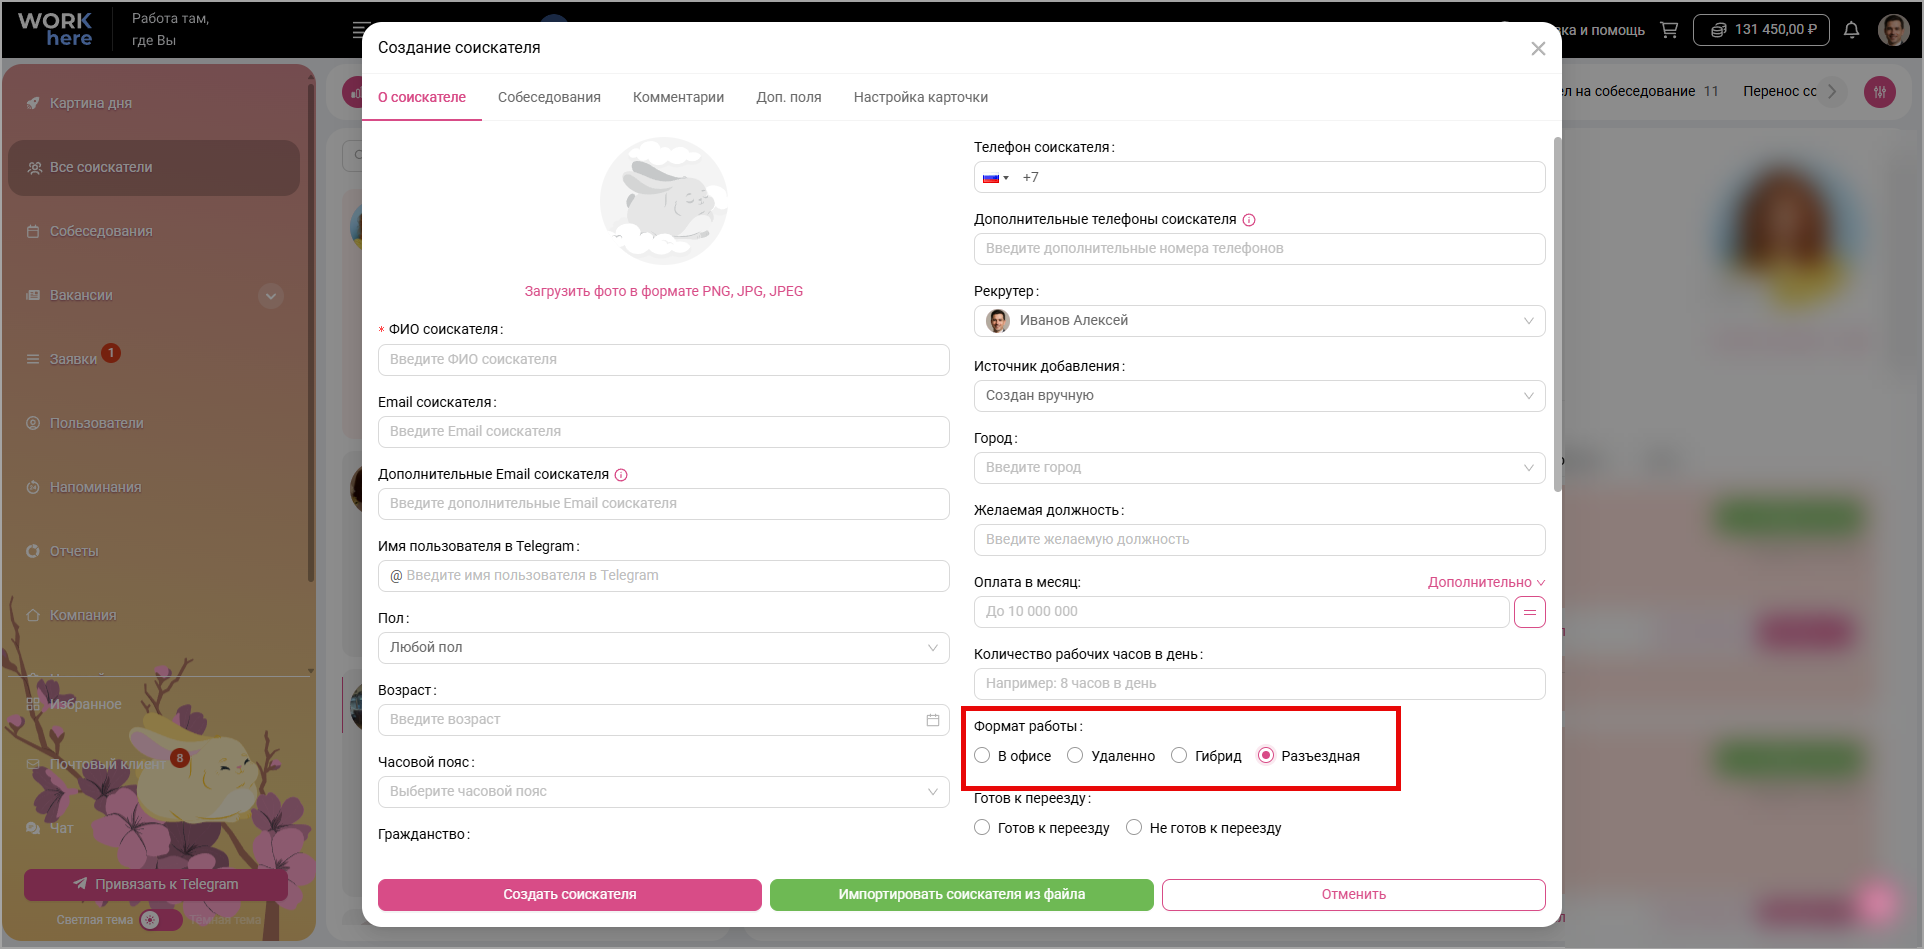Viewport: 1924px width, 949px height.
Task: Open the Часовой пояс dropdown
Action: 664,792
